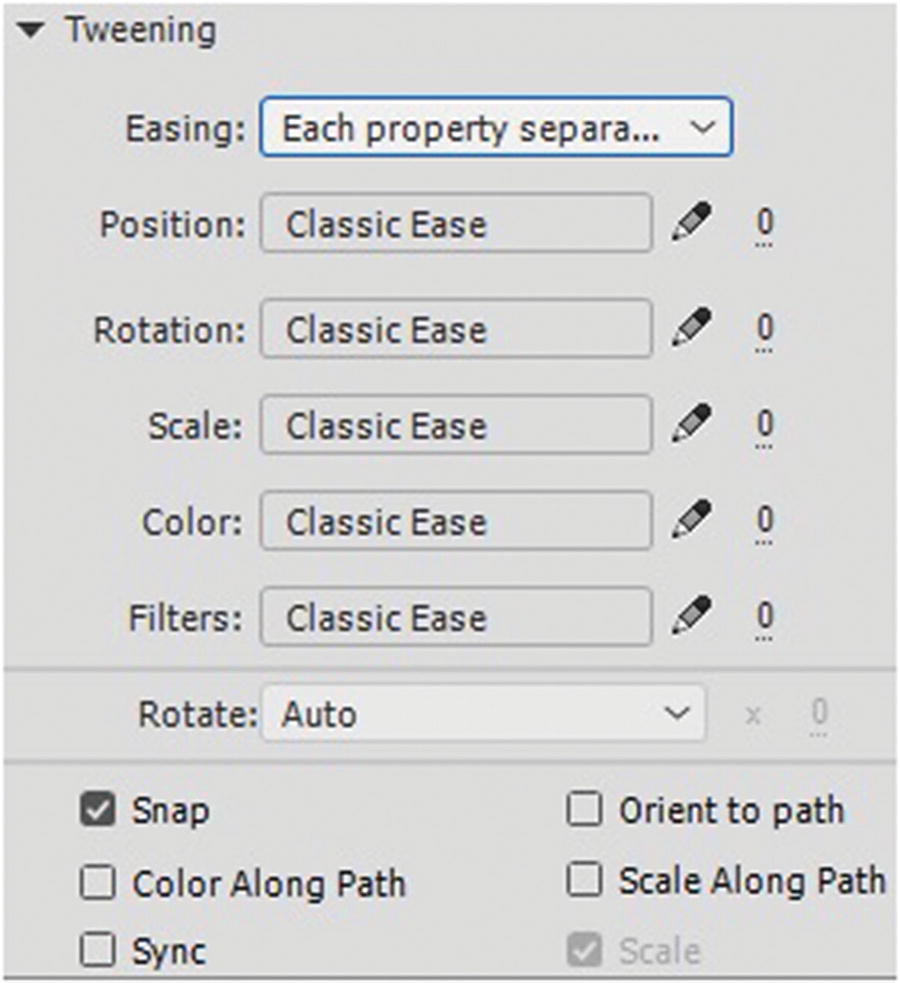Click the Color ease edit pencil

[692, 520]
